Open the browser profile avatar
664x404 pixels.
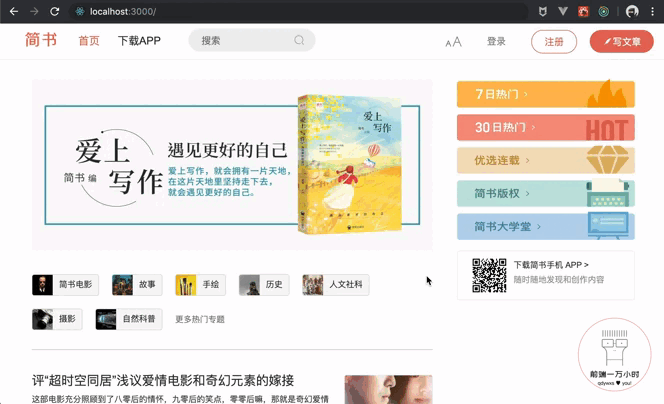632,11
